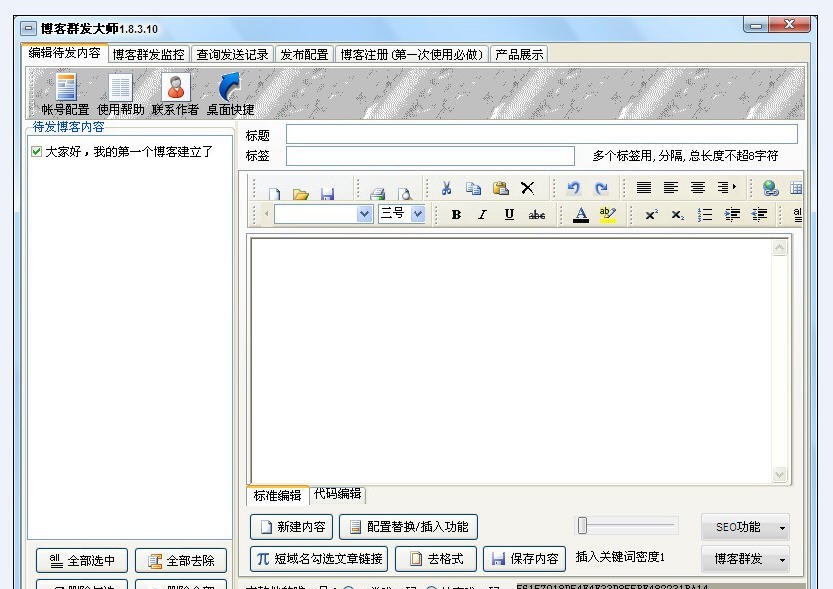The image size is (833, 589).
Task: Open the 三号 font size dropdown
Action: tap(418, 214)
